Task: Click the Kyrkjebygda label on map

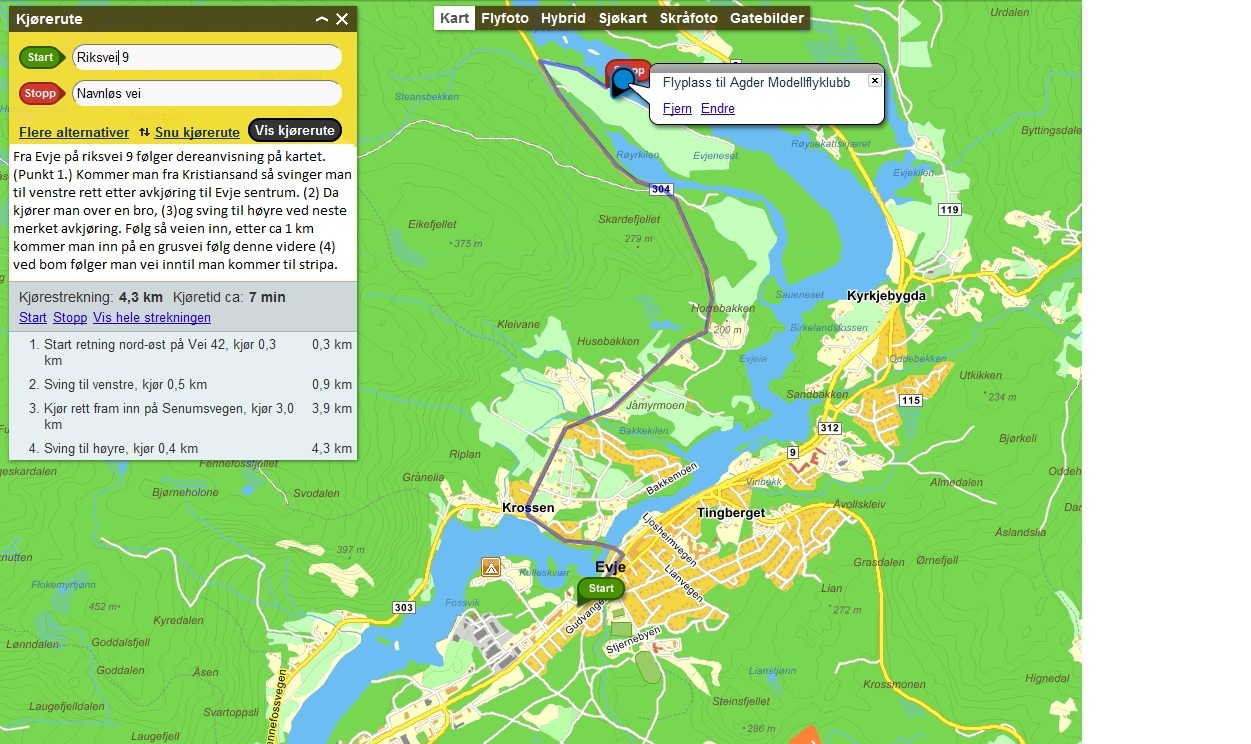Action: click(886, 296)
